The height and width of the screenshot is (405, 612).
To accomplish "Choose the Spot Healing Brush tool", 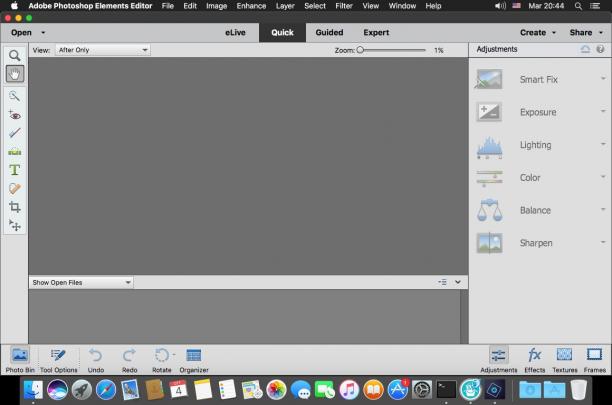I will [x=14, y=189].
